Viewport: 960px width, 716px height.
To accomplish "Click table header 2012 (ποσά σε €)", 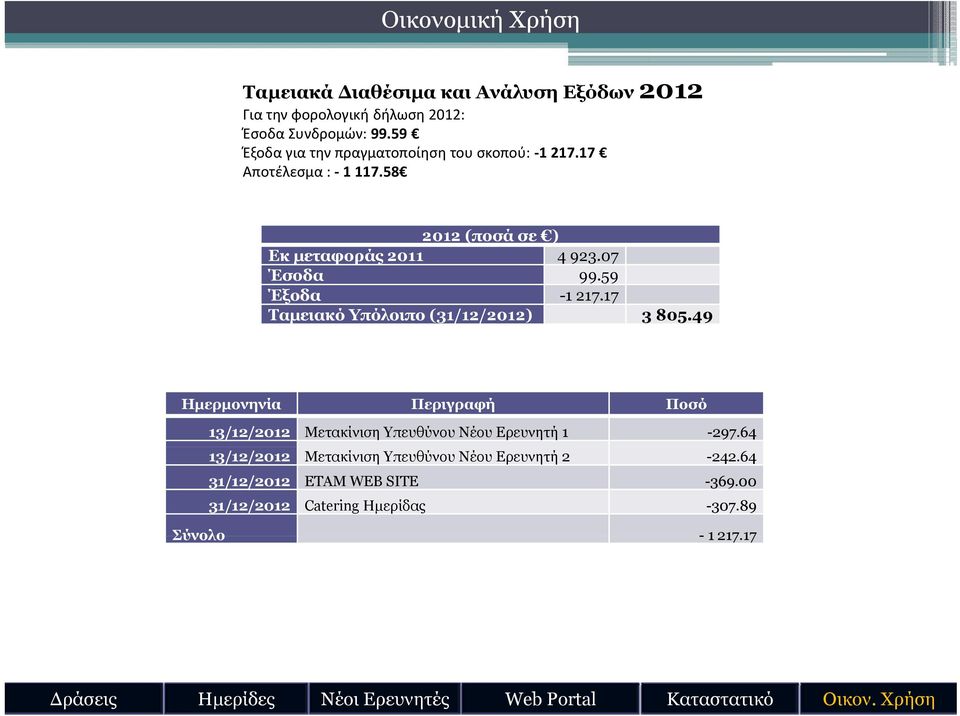I will pos(490,235).
